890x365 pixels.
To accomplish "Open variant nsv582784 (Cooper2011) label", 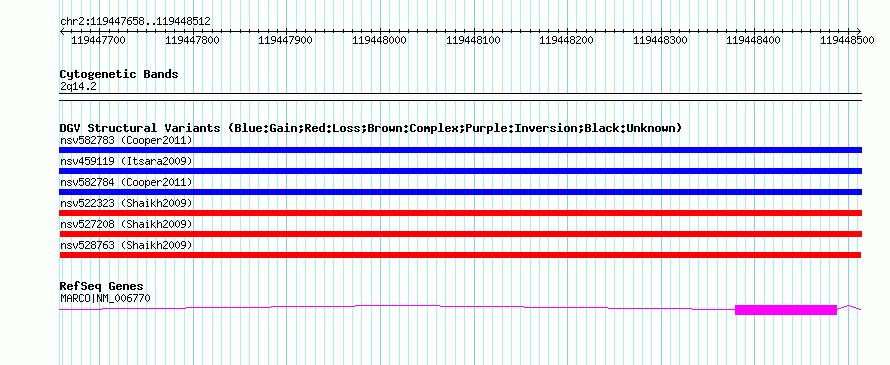I will pos(126,182).
